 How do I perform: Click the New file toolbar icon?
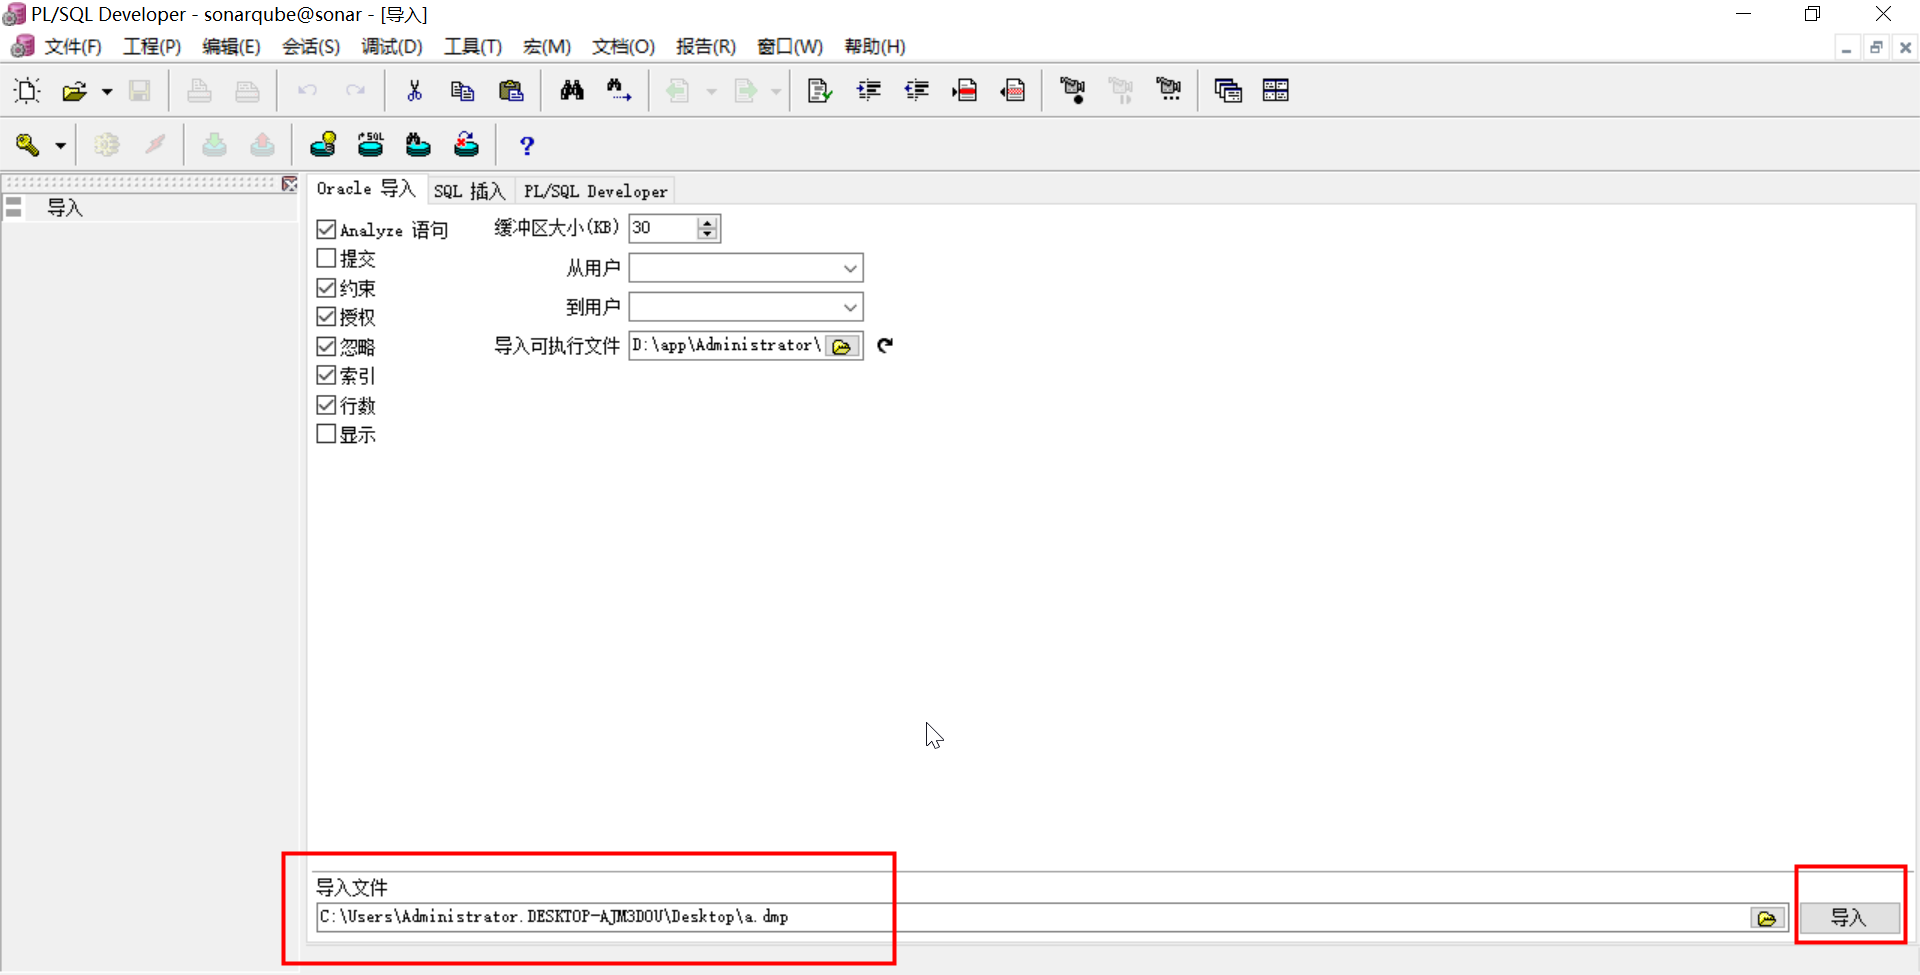click(27, 91)
